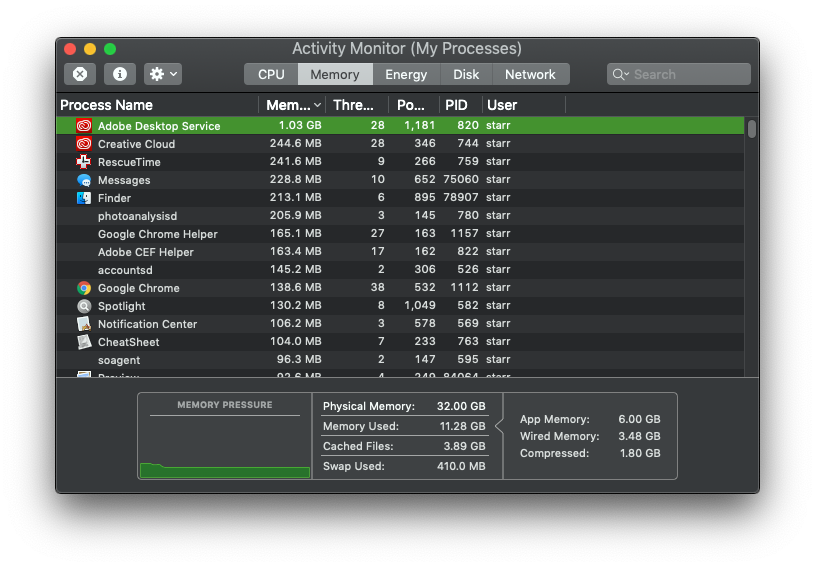Select the Google Chrome process name
This screenshot has height=567, width=815.
pyautogui.click(x=139, y=288)
